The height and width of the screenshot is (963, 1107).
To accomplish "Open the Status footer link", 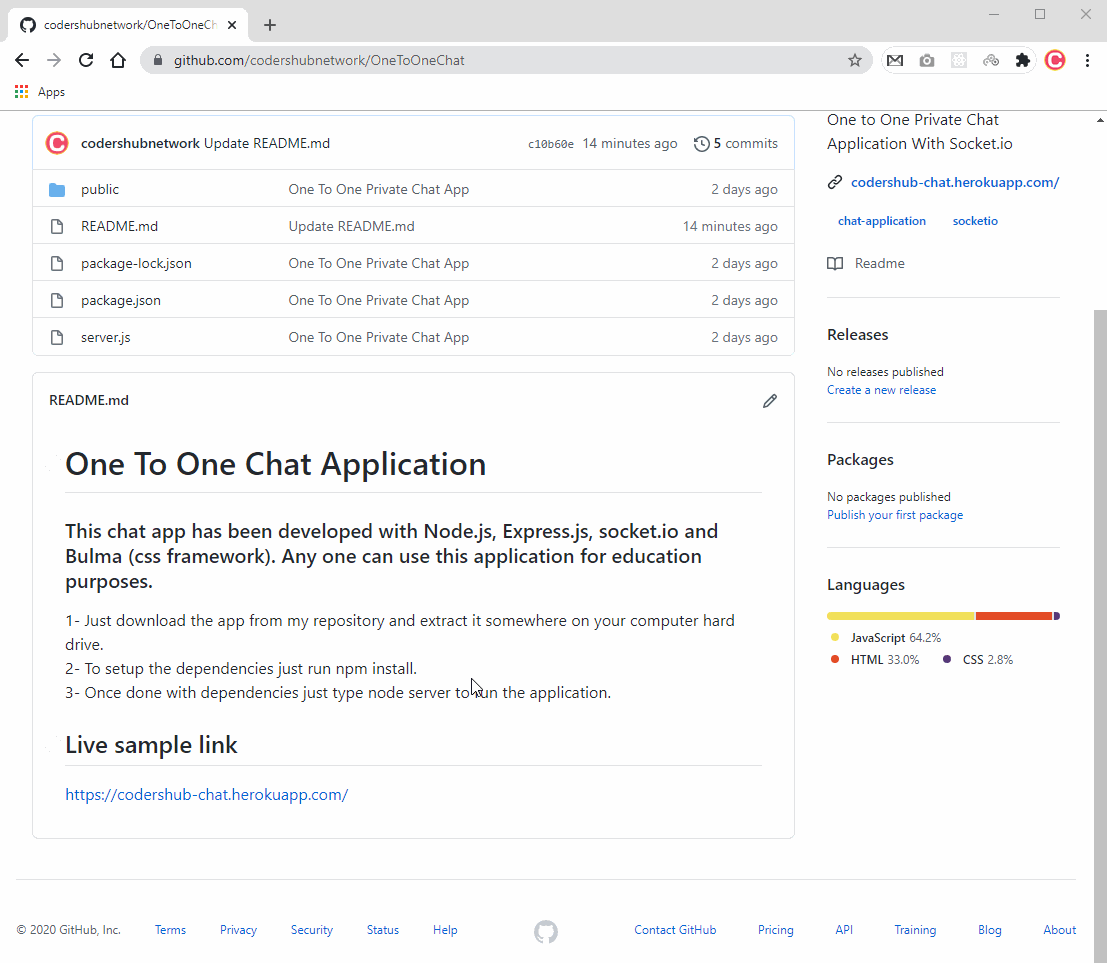I will [x=383, y=930].
